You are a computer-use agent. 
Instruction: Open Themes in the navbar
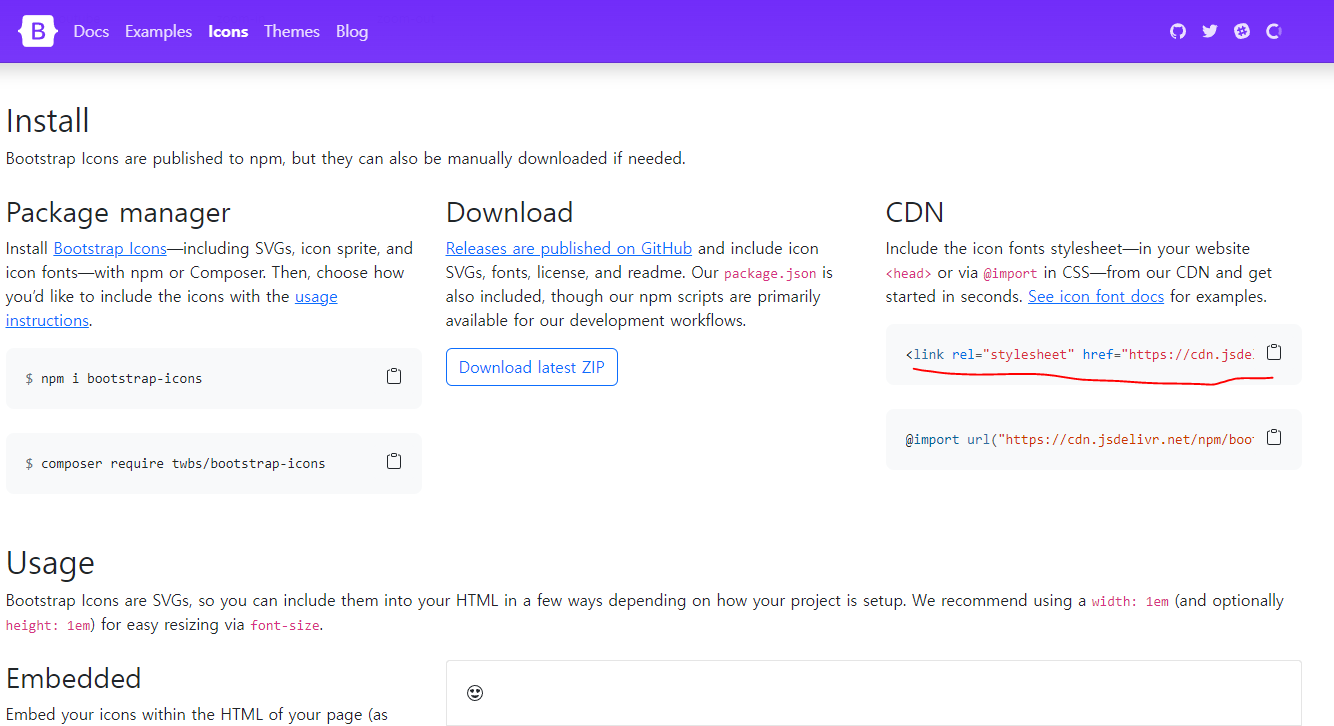pos(292,32)
